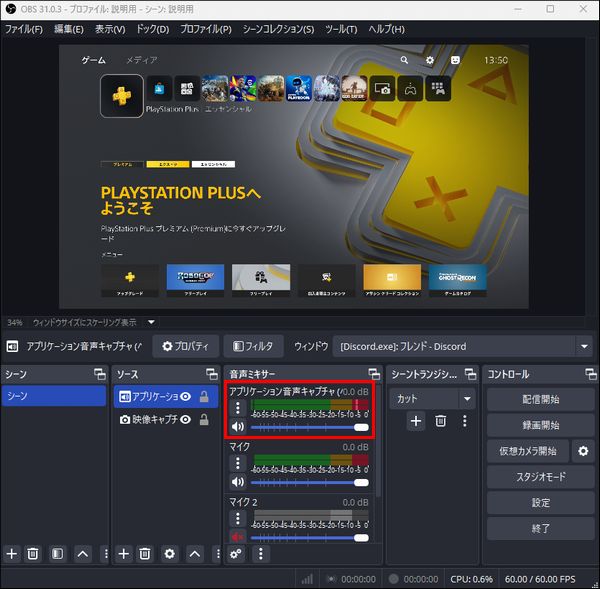Remove selected scene with trash icon
The height and width of the screenshot is (589, 600).
[33, 554]
